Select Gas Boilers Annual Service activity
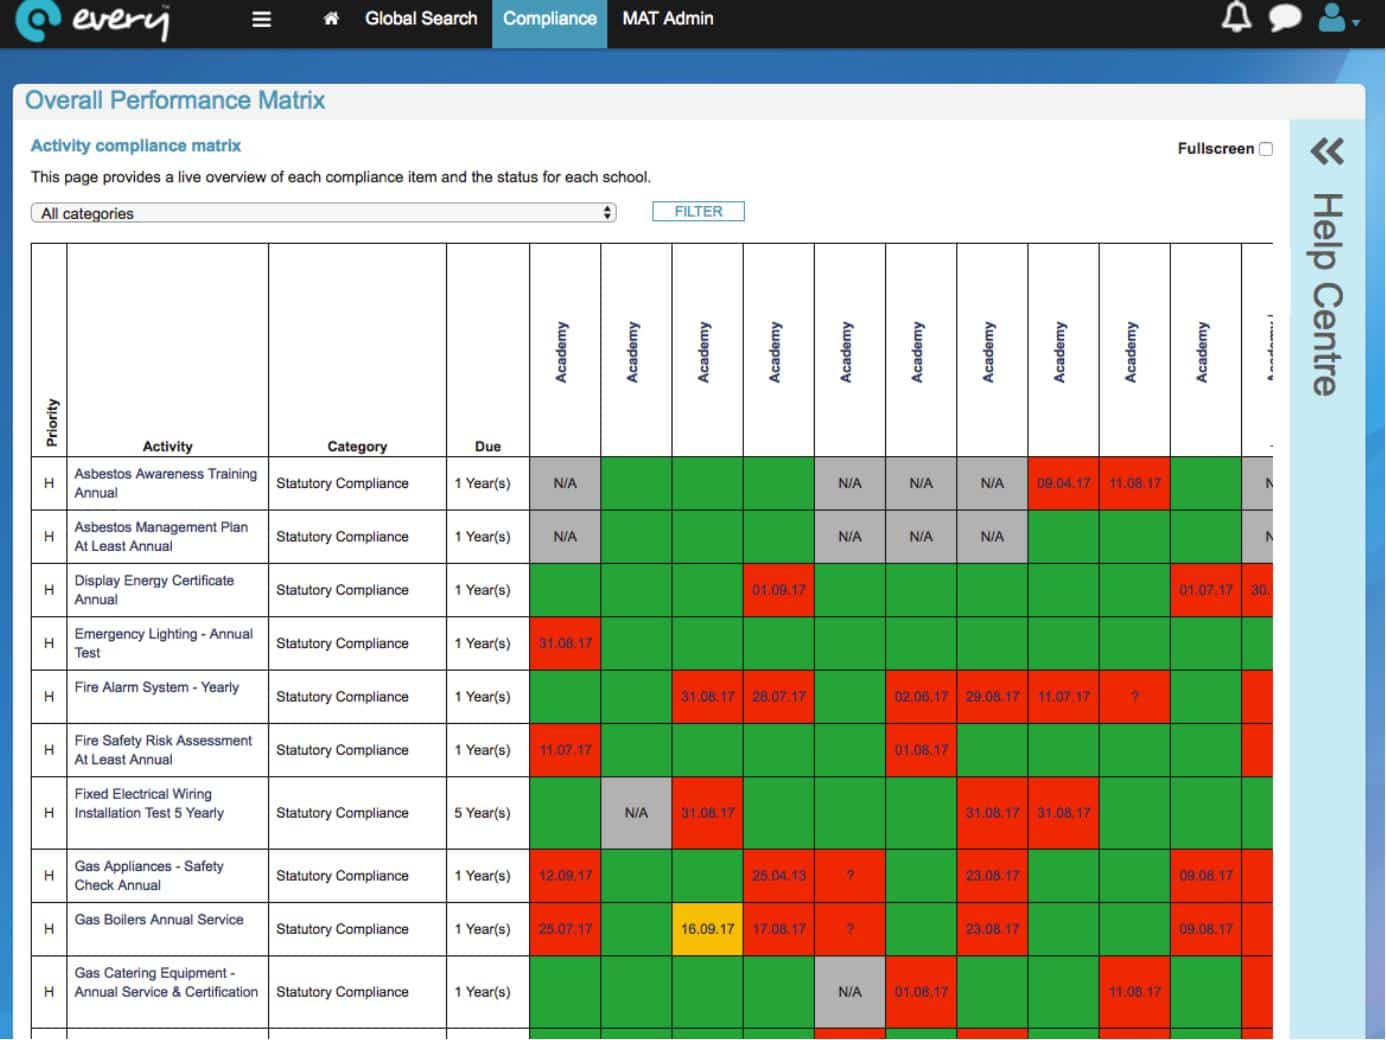The width and height of the screenshot is (1386, 1040). point(159,919)
